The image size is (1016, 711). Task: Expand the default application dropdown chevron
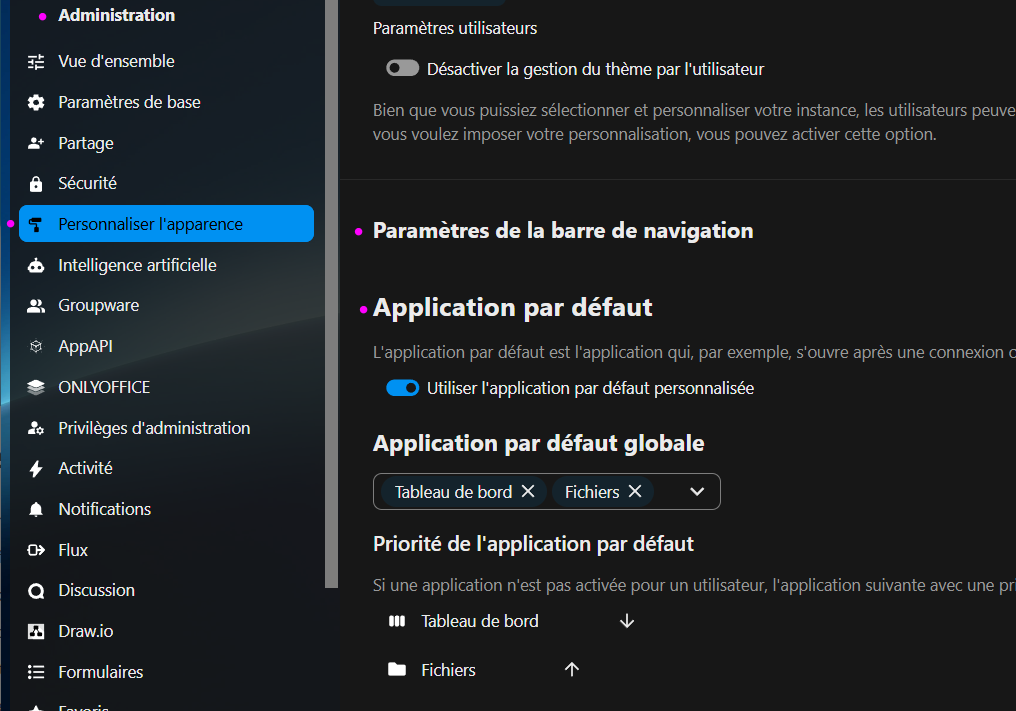(698, 492)
